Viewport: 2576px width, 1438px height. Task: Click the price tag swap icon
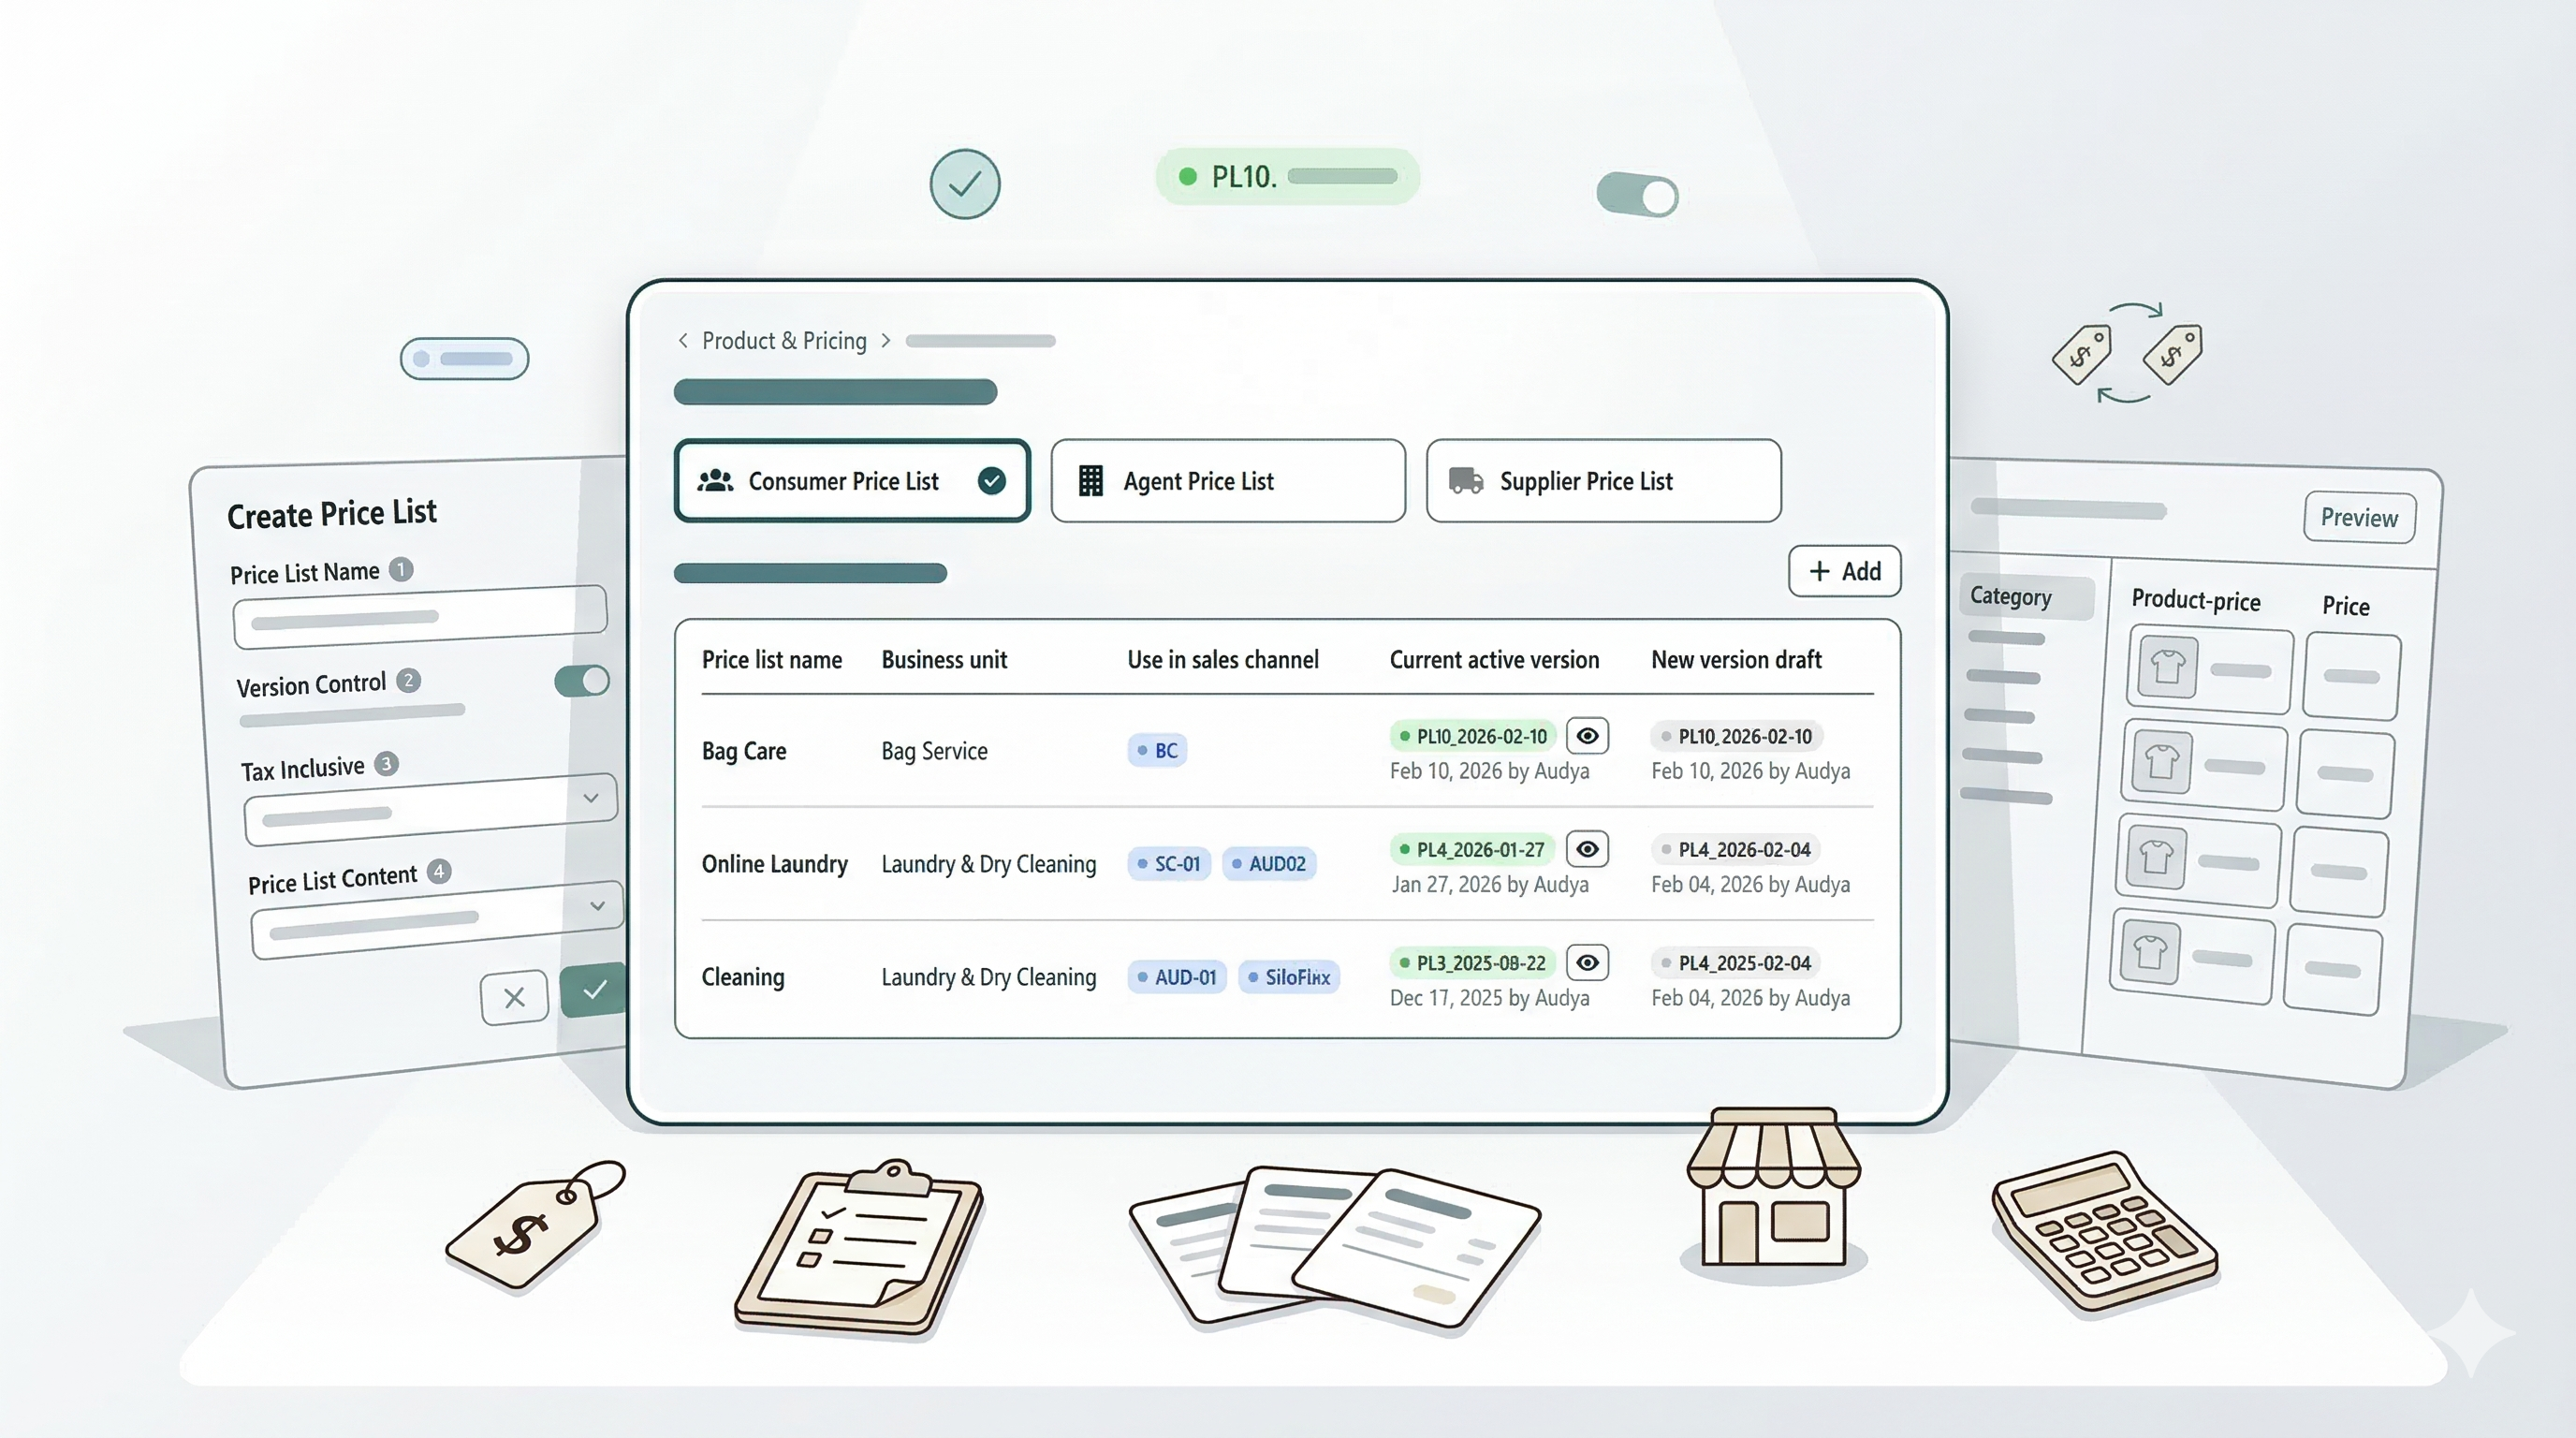coord(2127,353)
